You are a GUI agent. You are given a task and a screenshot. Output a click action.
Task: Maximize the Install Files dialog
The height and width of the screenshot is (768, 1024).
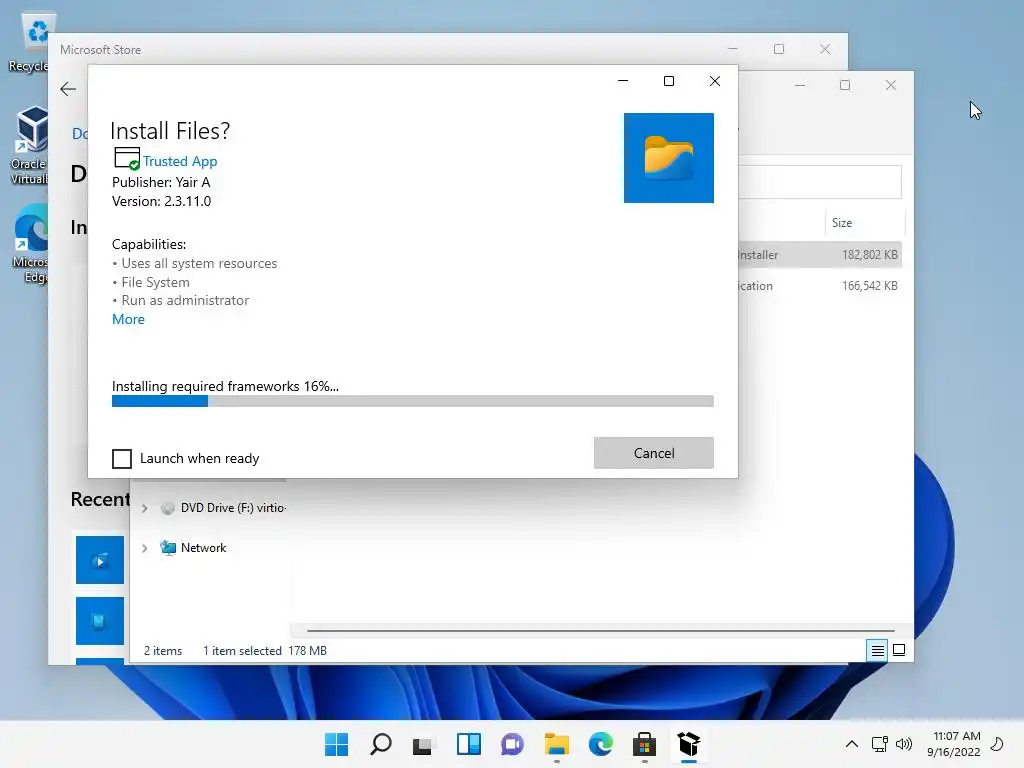tap(669, 81)
